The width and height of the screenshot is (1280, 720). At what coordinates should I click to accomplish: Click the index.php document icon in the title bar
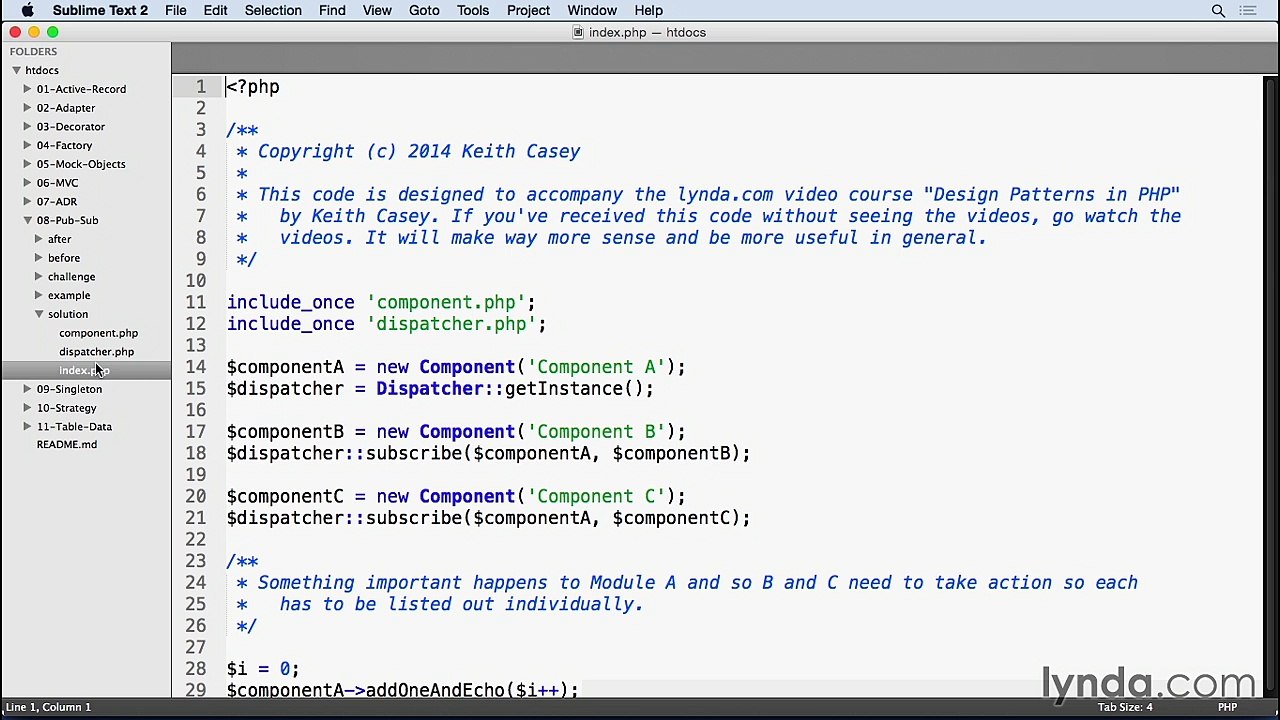point(578,33)
